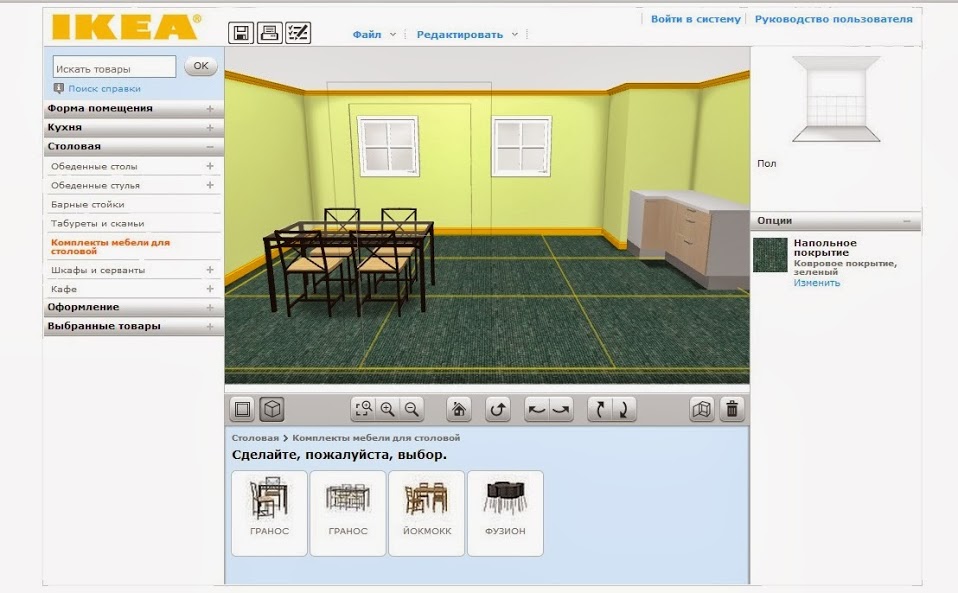The image size is (958, 593).
Task: Open the checklist icon in top toolbar
Action: tap(298, 33)
